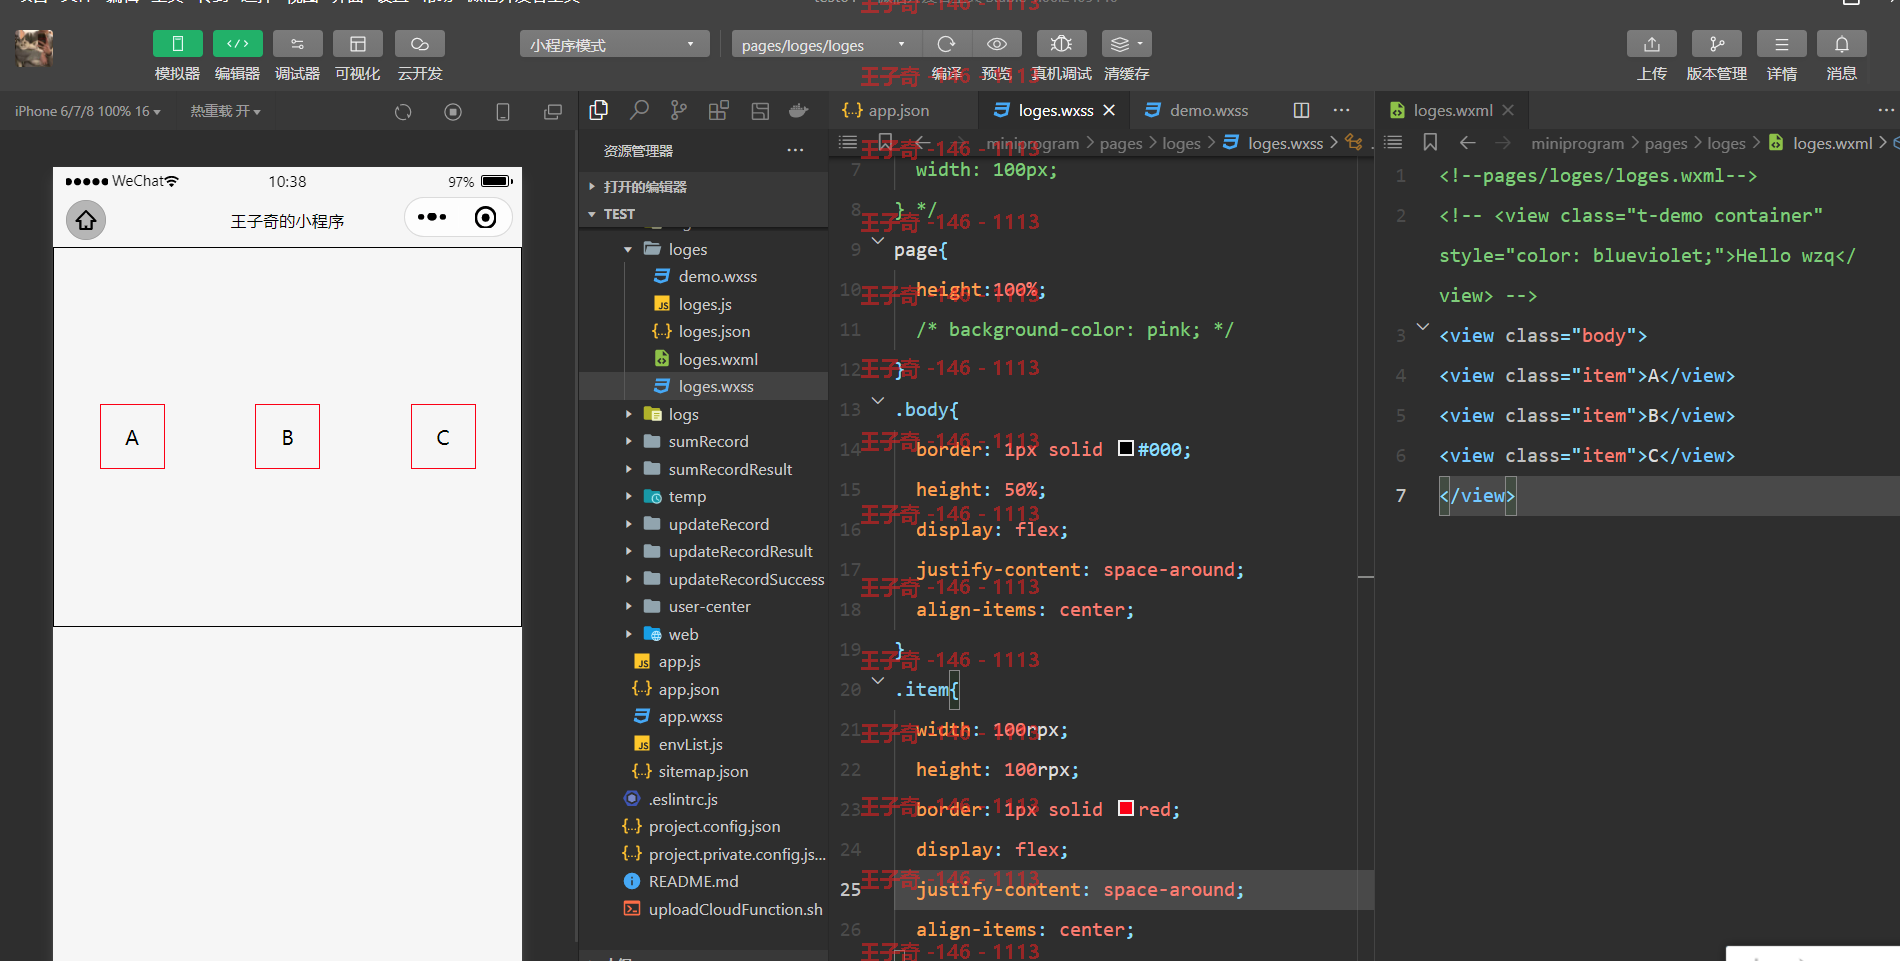This screenshot has width=1900, height=961.
Task: Click the loges breadcrumb in left editor
Action: point(1181,143)
